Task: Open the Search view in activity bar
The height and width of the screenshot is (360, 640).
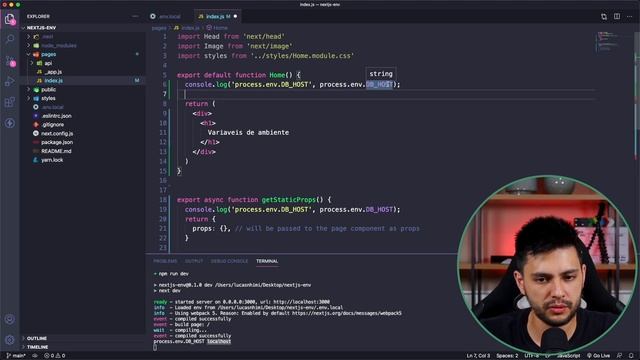Action: 10,39
